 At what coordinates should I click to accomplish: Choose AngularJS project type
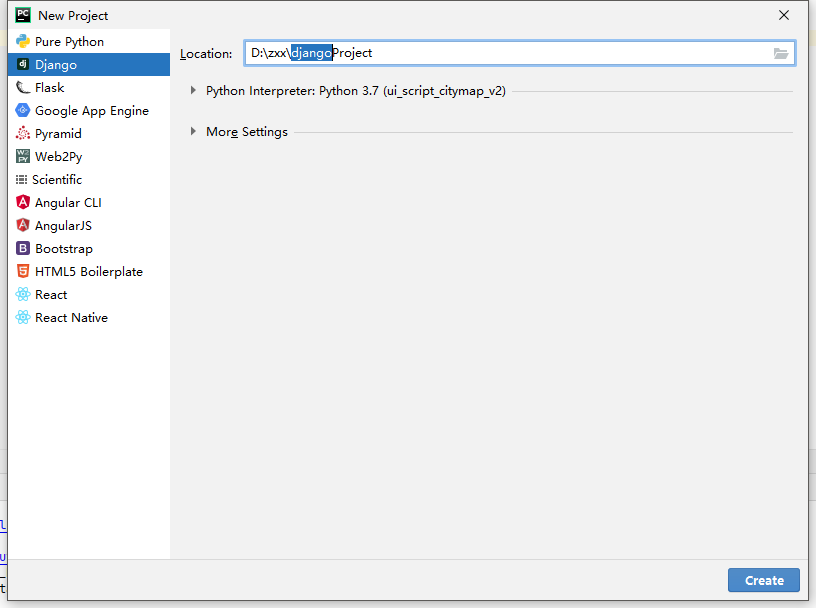tap(89, 225)
